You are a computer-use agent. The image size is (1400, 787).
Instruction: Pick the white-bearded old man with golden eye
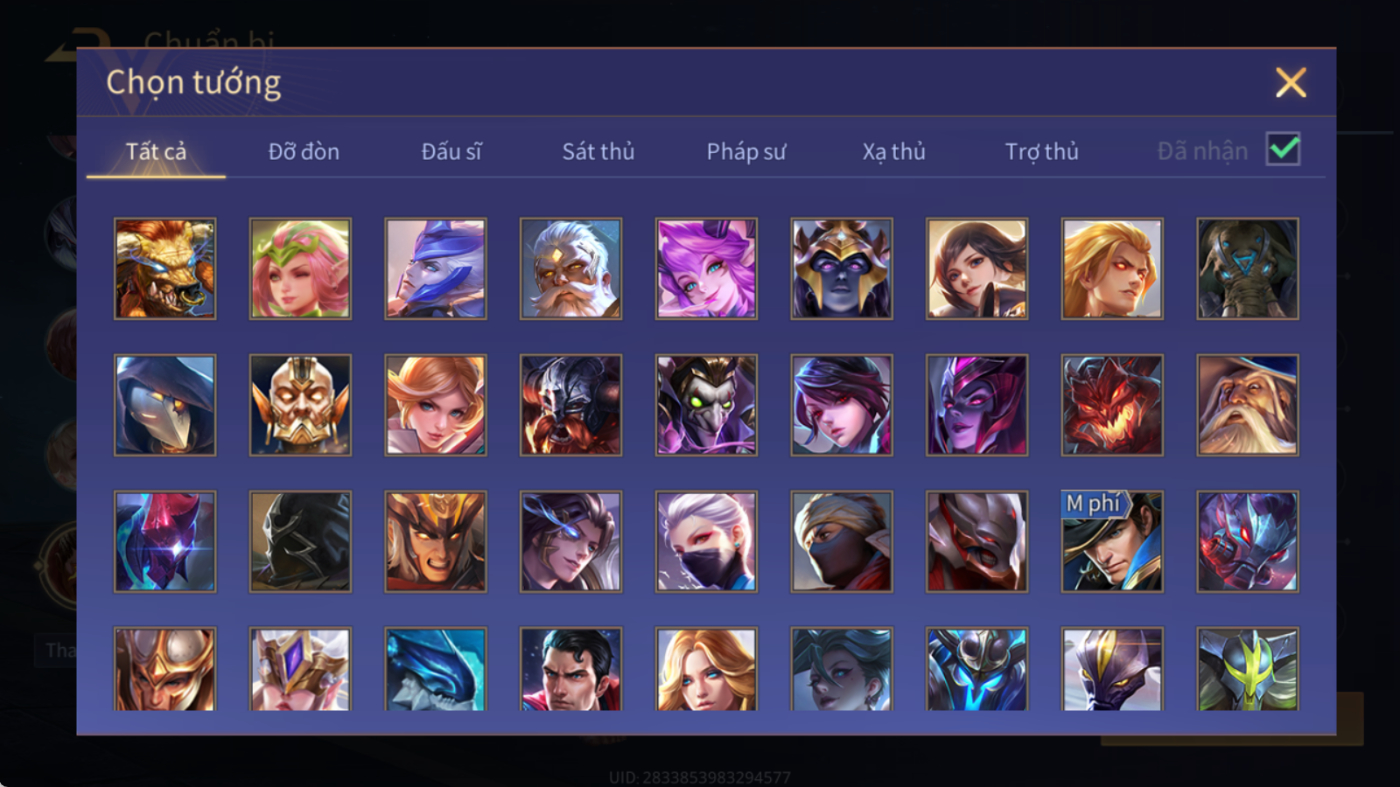click(x=571, y=269)
